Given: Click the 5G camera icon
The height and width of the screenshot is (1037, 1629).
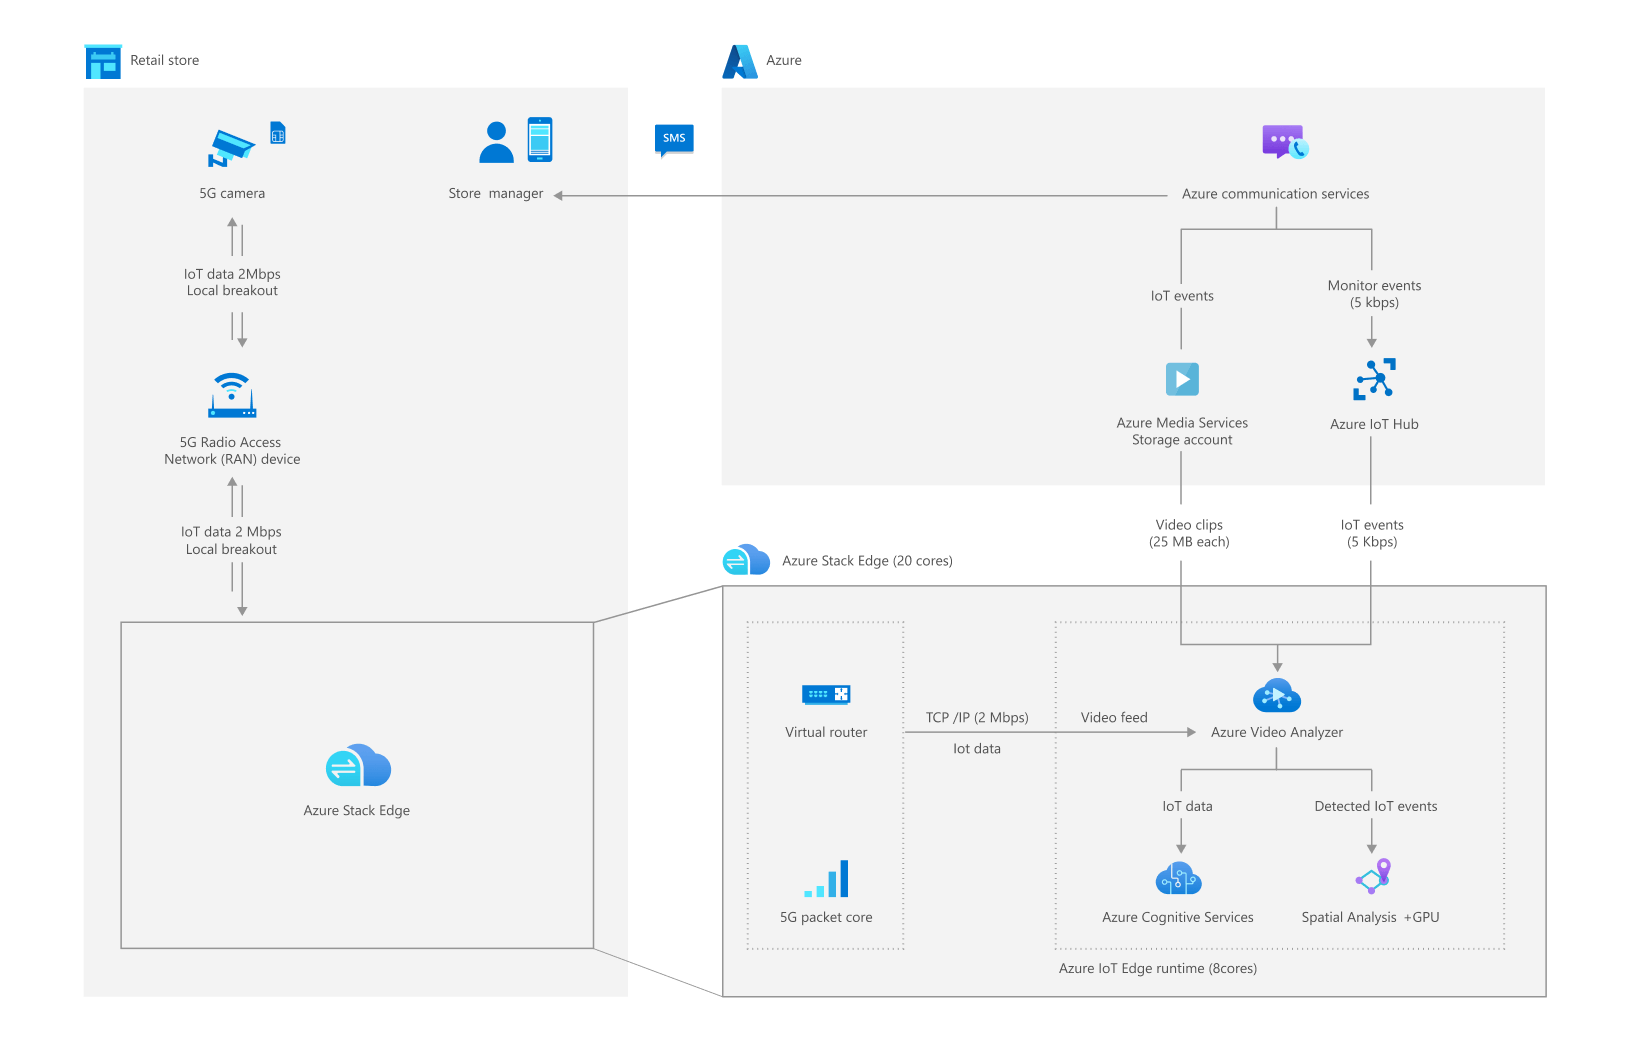Looking at the screenshot, I should pyautogui.click(x=231, y=148).
